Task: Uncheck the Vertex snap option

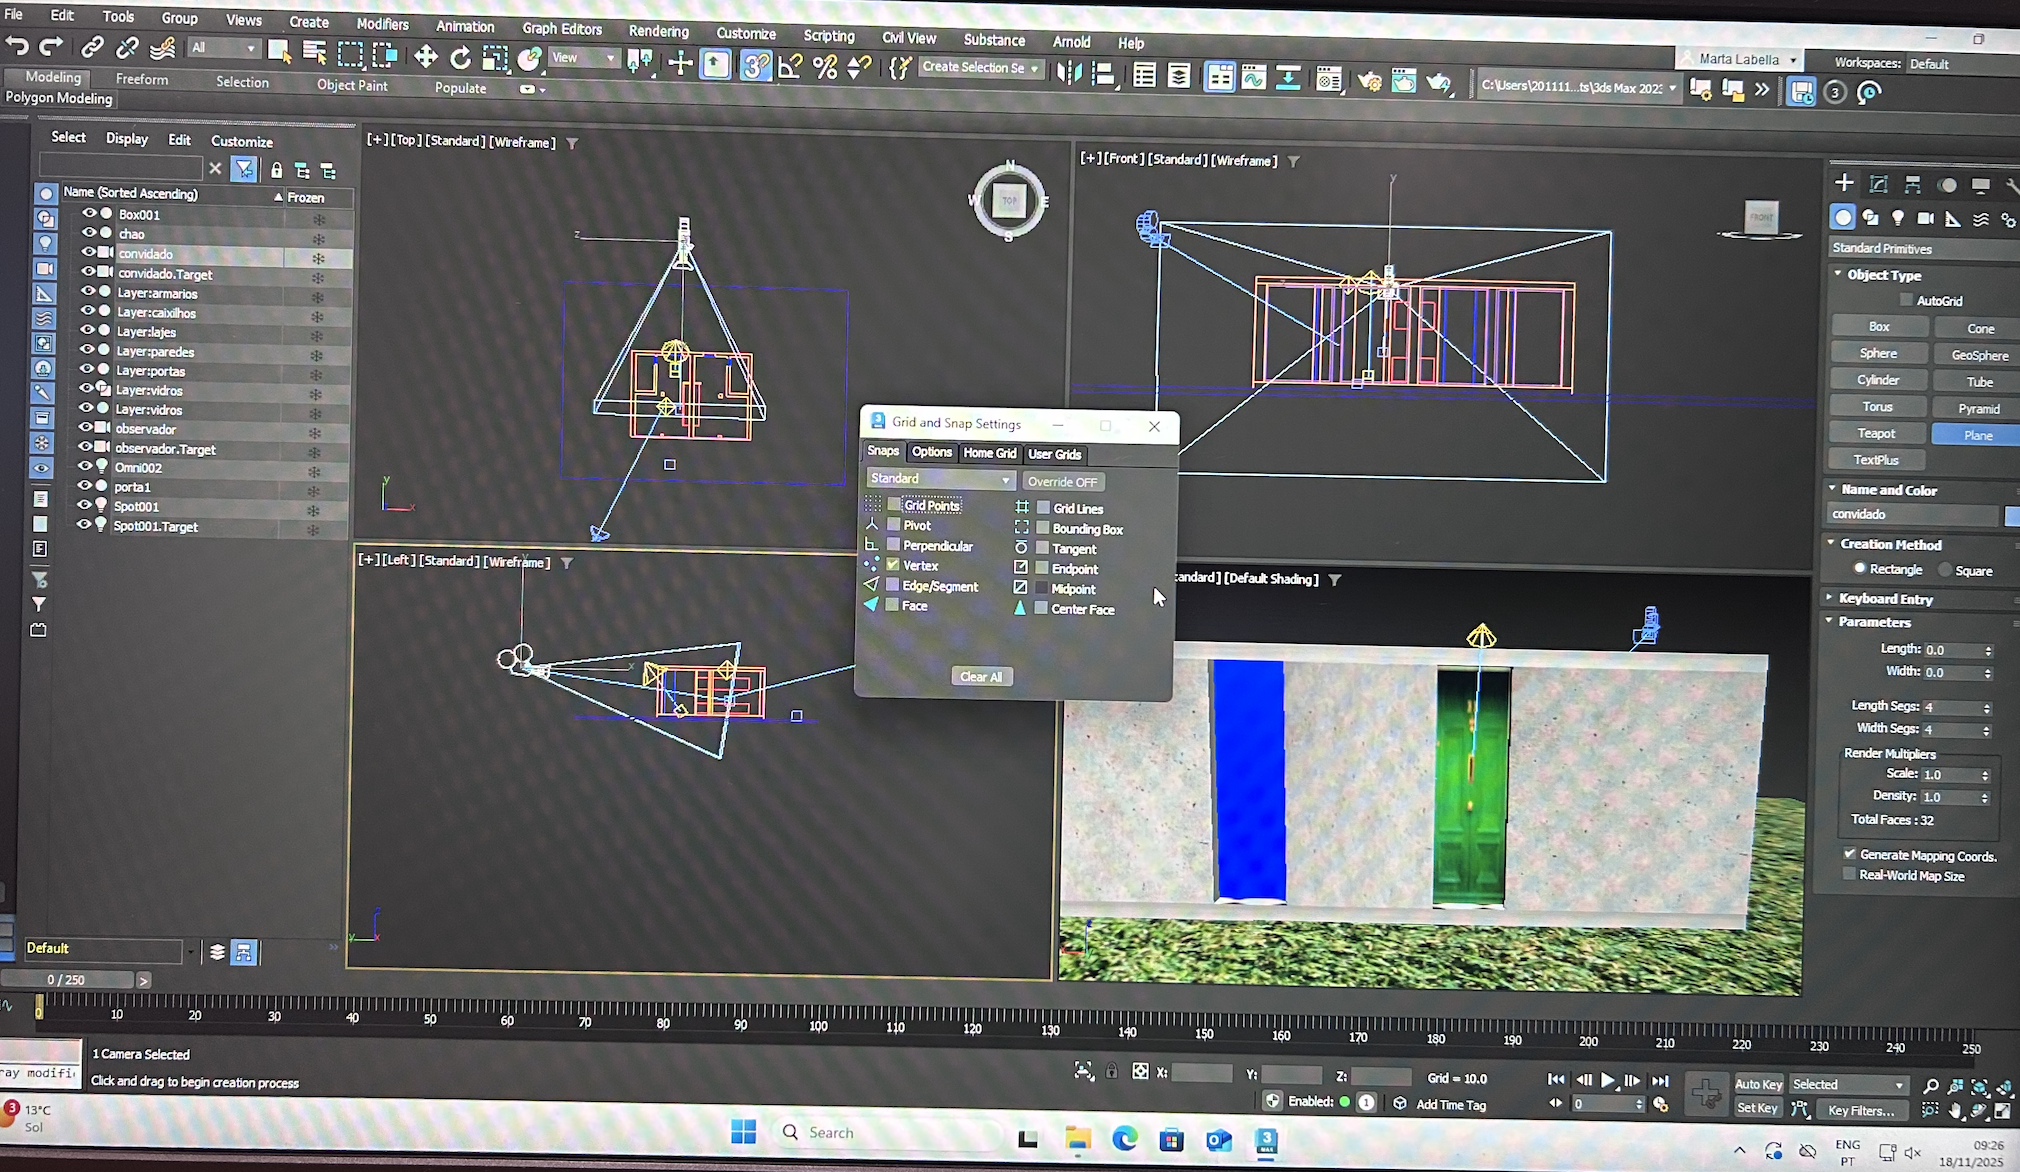Action: click(x=893, y=565)
